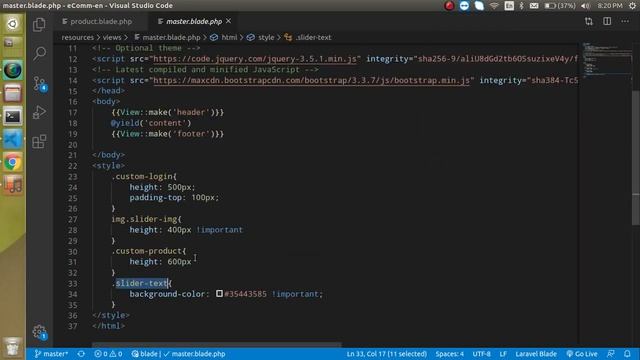Open the Bluetooth indicator menu
The width and height of the screenshot is (640, 360).
point(521,5)
